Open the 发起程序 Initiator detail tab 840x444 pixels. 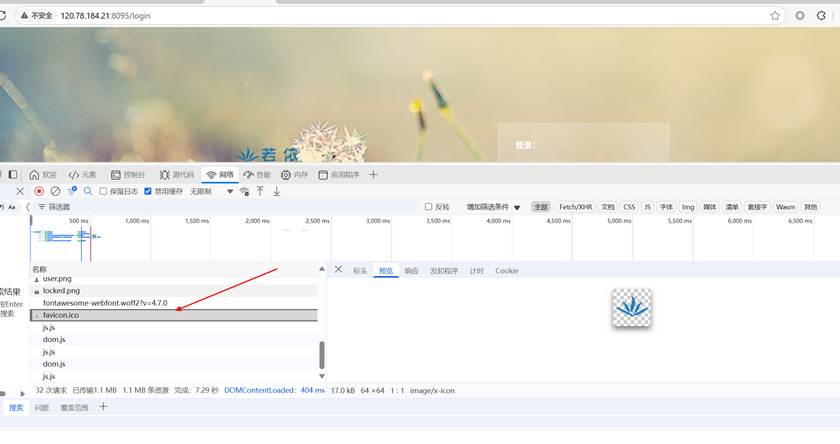[x=444, y=270]
